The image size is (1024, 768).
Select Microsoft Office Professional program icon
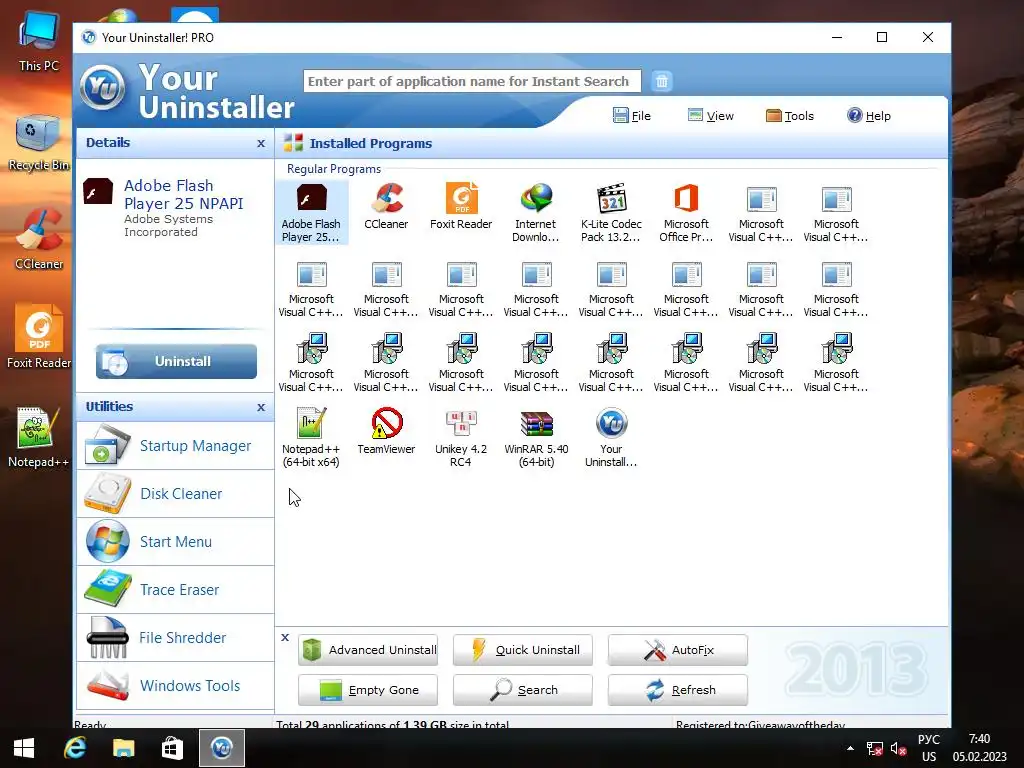(686, 213)
